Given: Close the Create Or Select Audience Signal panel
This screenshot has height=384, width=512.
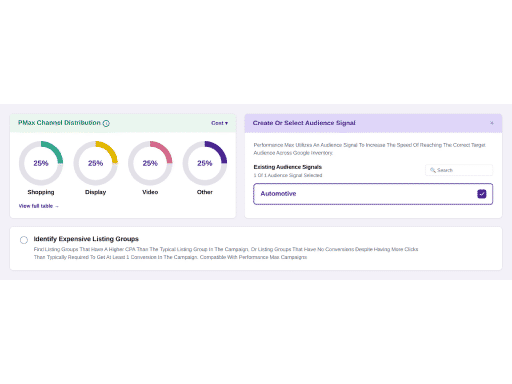Looking at the screenshot, I should 492,123.
